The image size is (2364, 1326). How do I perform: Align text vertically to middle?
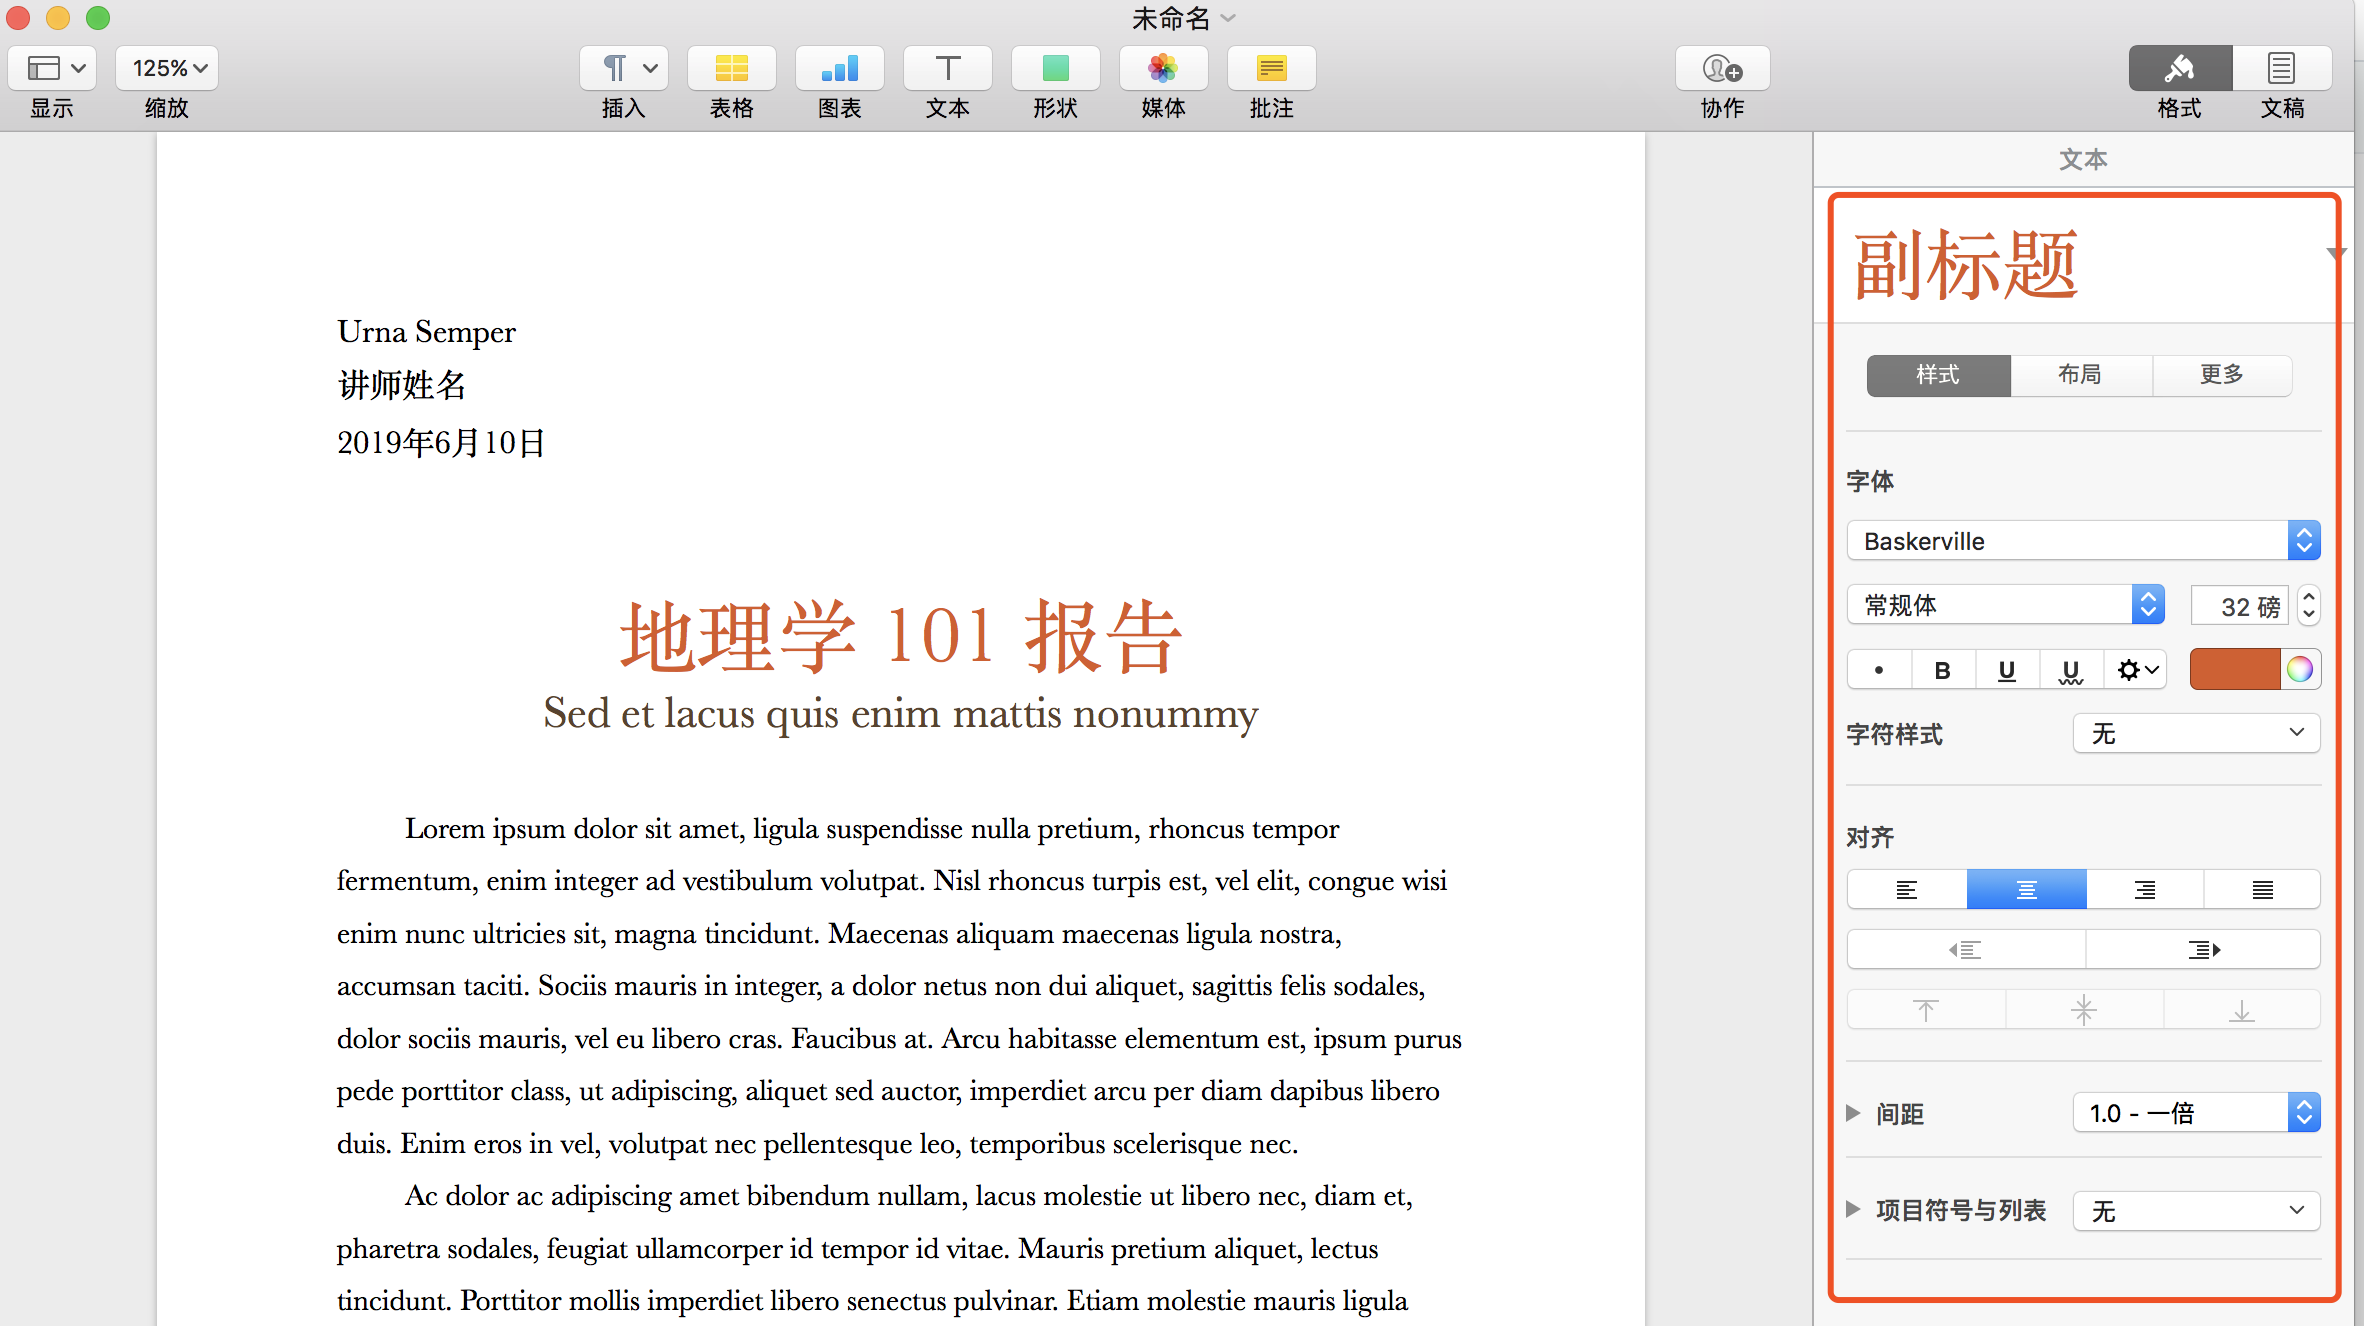click(2084, 1010)
